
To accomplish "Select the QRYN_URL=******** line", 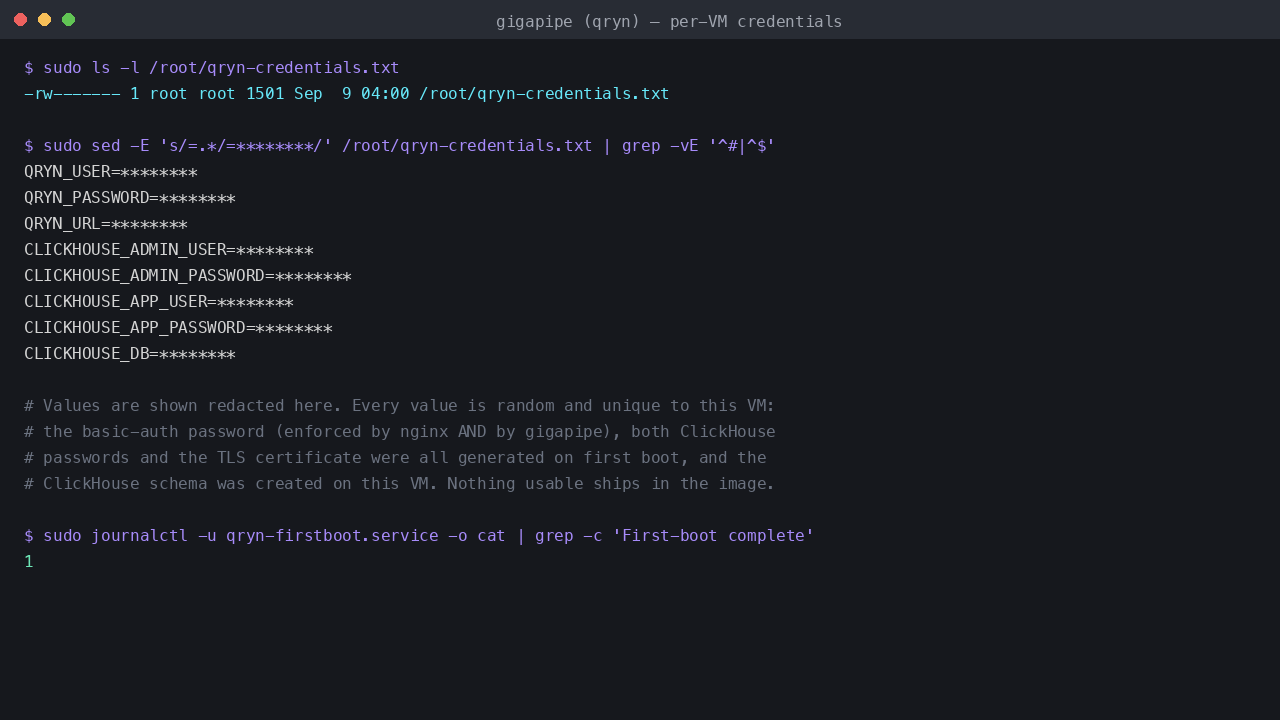I will (106, 224).
